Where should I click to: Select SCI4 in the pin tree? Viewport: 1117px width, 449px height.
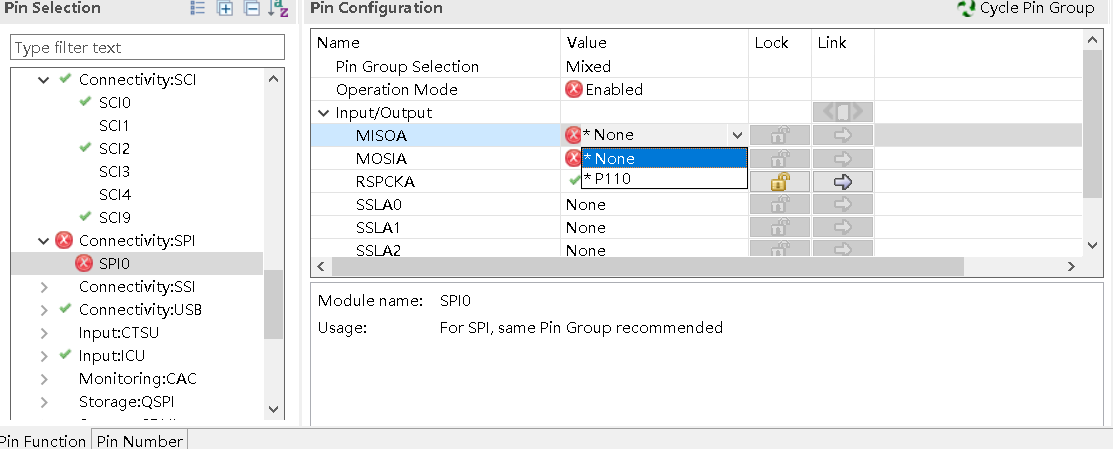click(115, 195)
